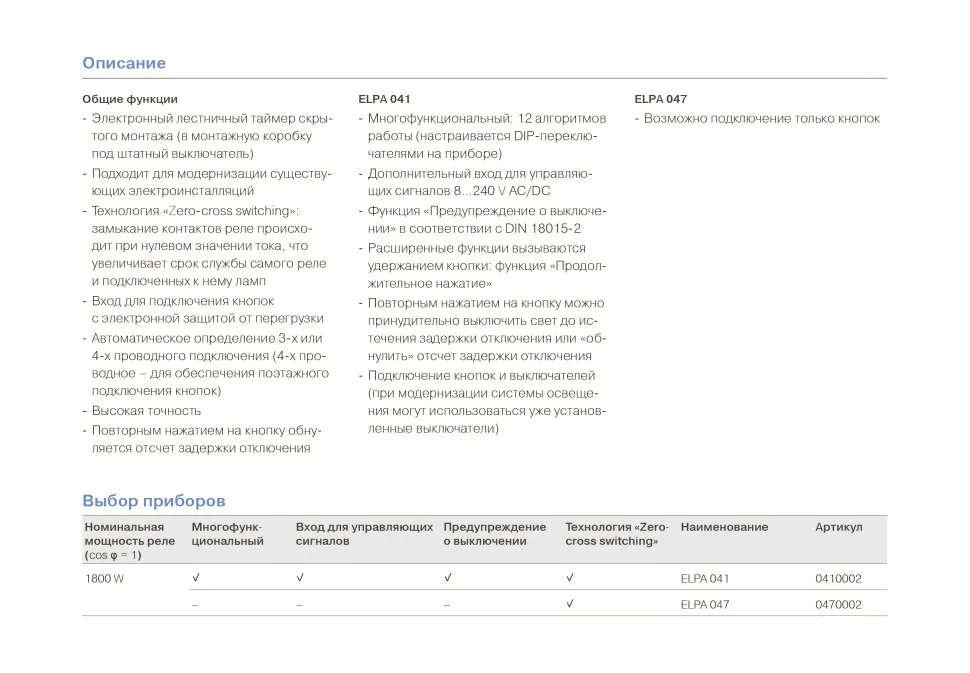Viewport: 970px width, 673px height.
Task: Open article number 0410002
Action: 838,579
